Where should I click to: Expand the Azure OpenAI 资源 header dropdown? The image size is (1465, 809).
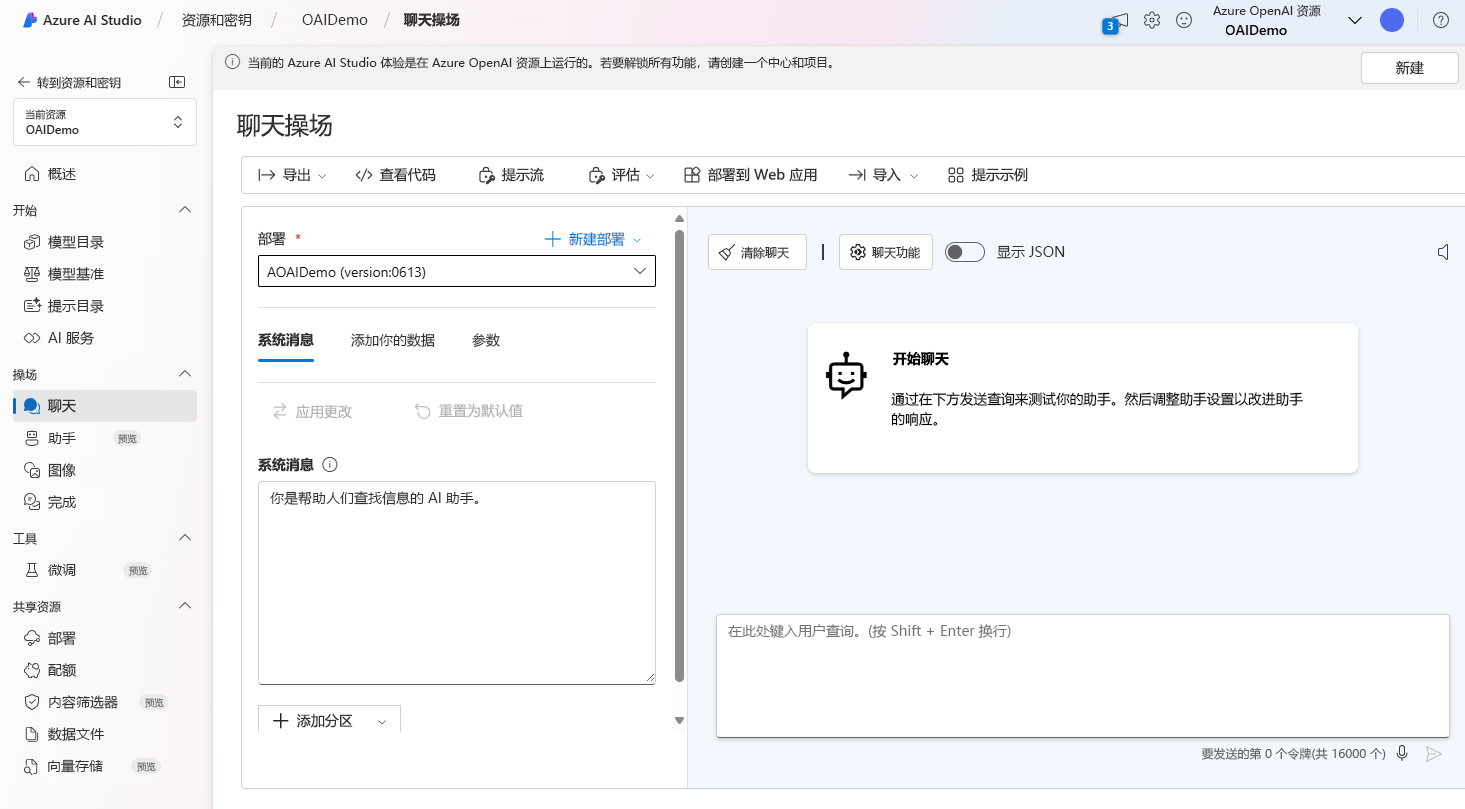coord(1355,21)
